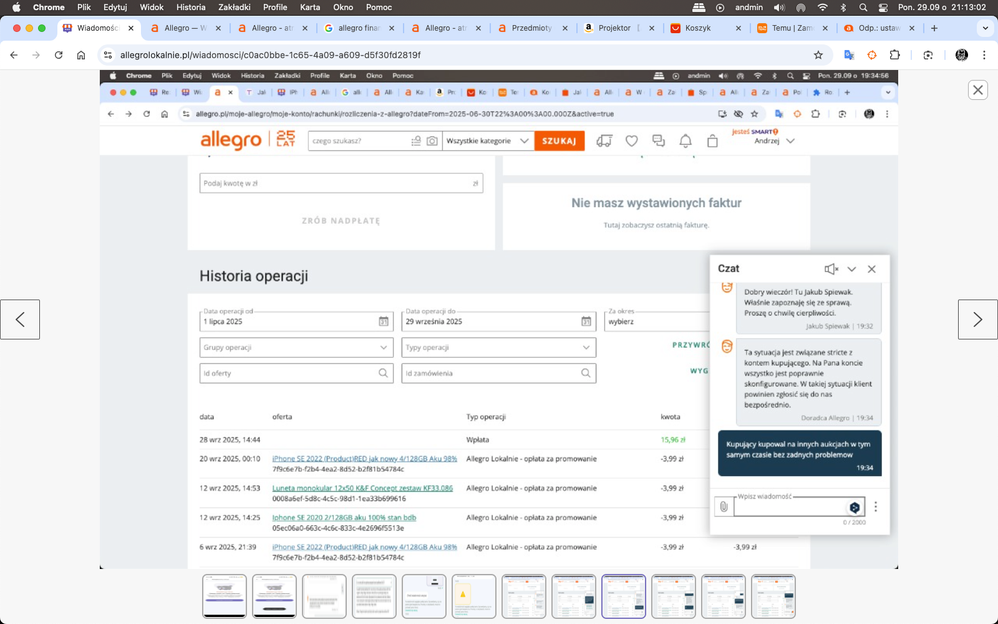Click the camera image-search icon in Allegro's search box
This screenshot has height=624, width=998.
pyautogui.click(x=432, y=141)
